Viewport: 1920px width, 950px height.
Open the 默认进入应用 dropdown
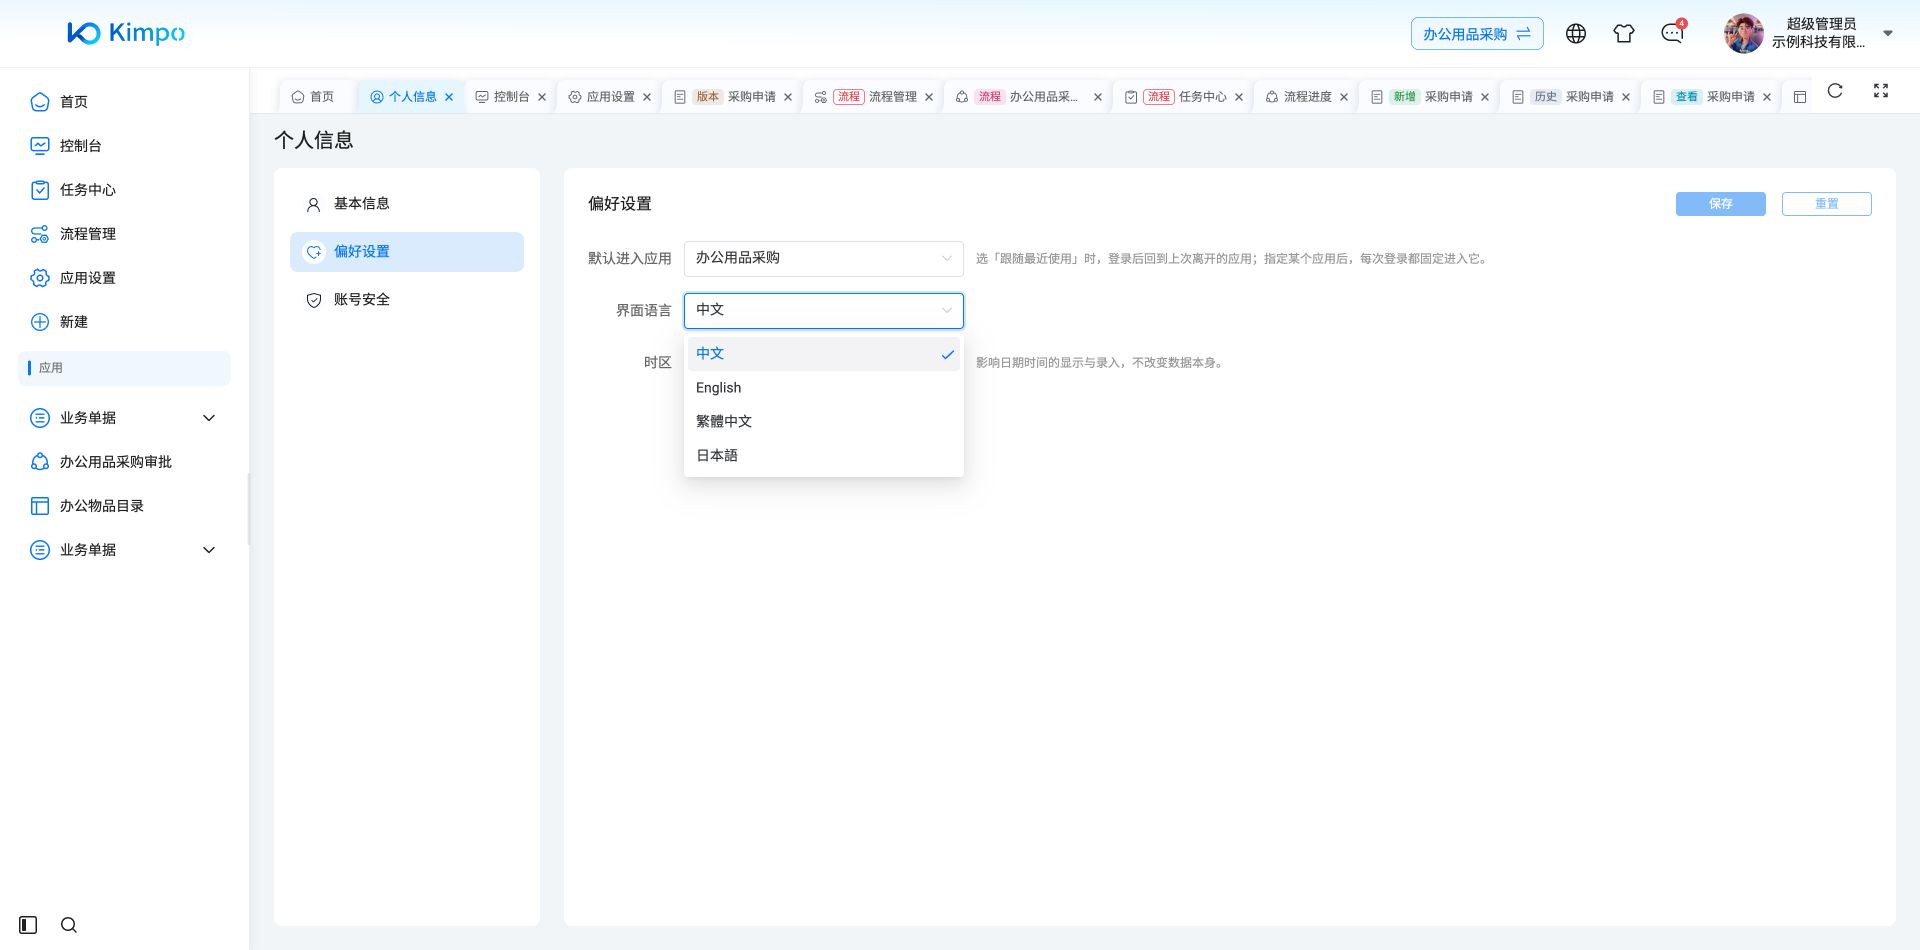click(824, 259)
